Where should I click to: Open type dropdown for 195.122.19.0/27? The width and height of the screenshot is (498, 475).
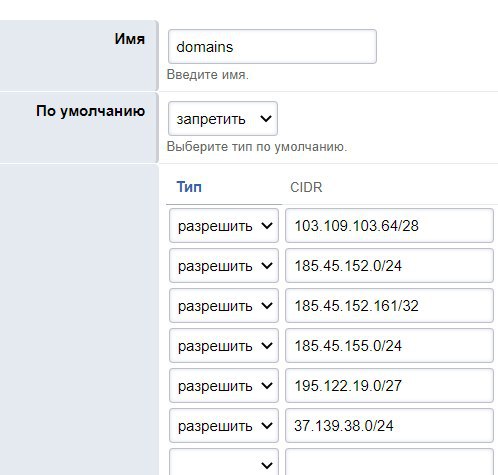click(224, 386)
